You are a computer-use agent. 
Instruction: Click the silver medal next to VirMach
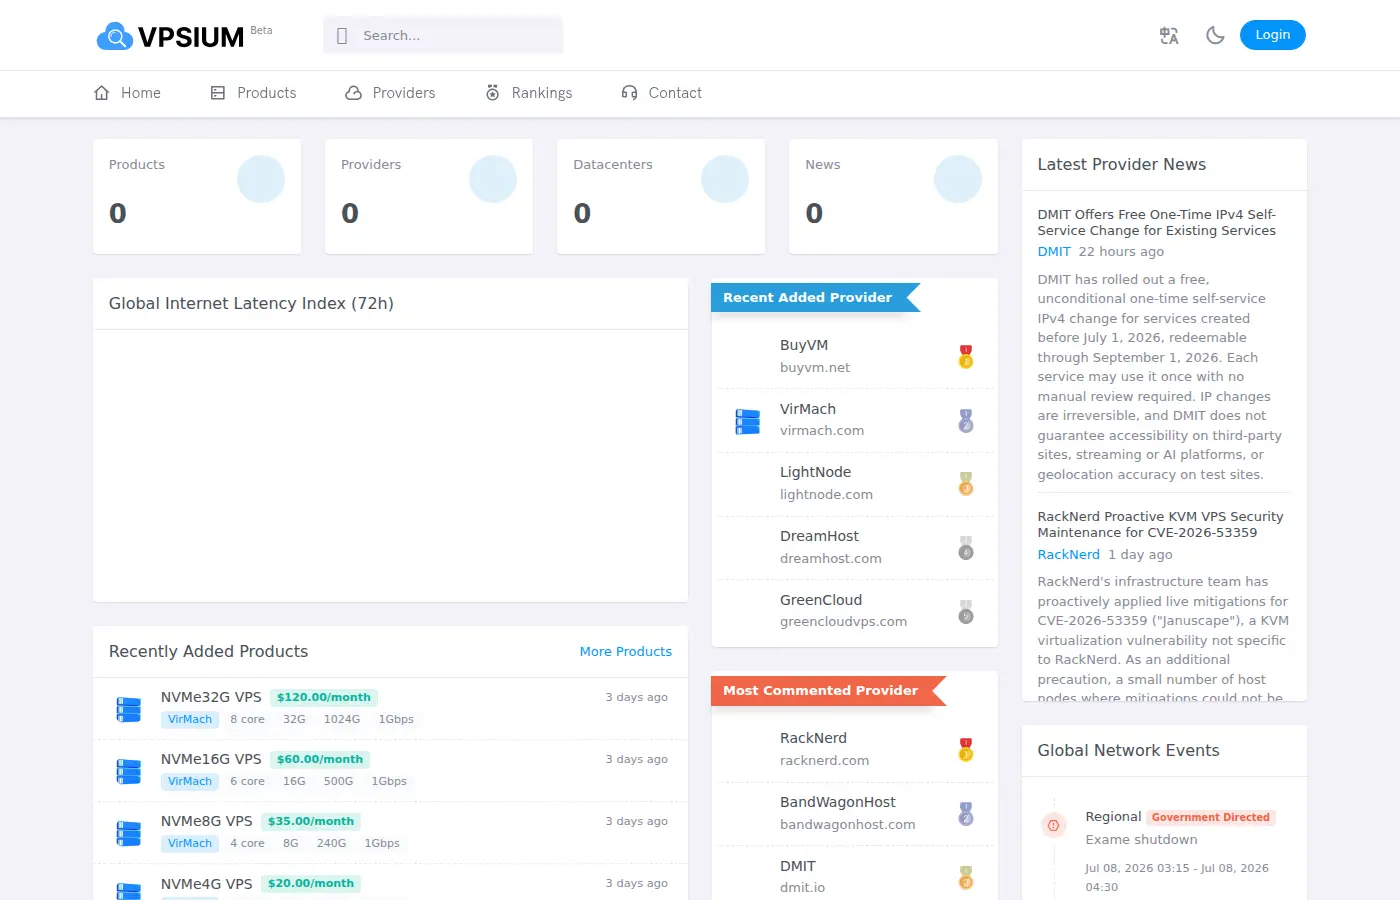click(966, 420)
